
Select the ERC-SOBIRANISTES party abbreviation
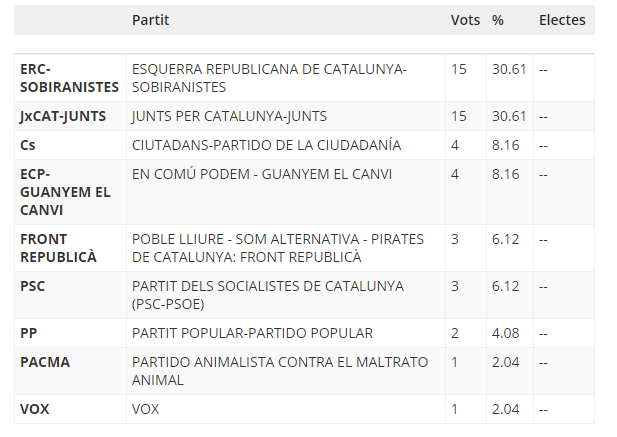(69, 78)
